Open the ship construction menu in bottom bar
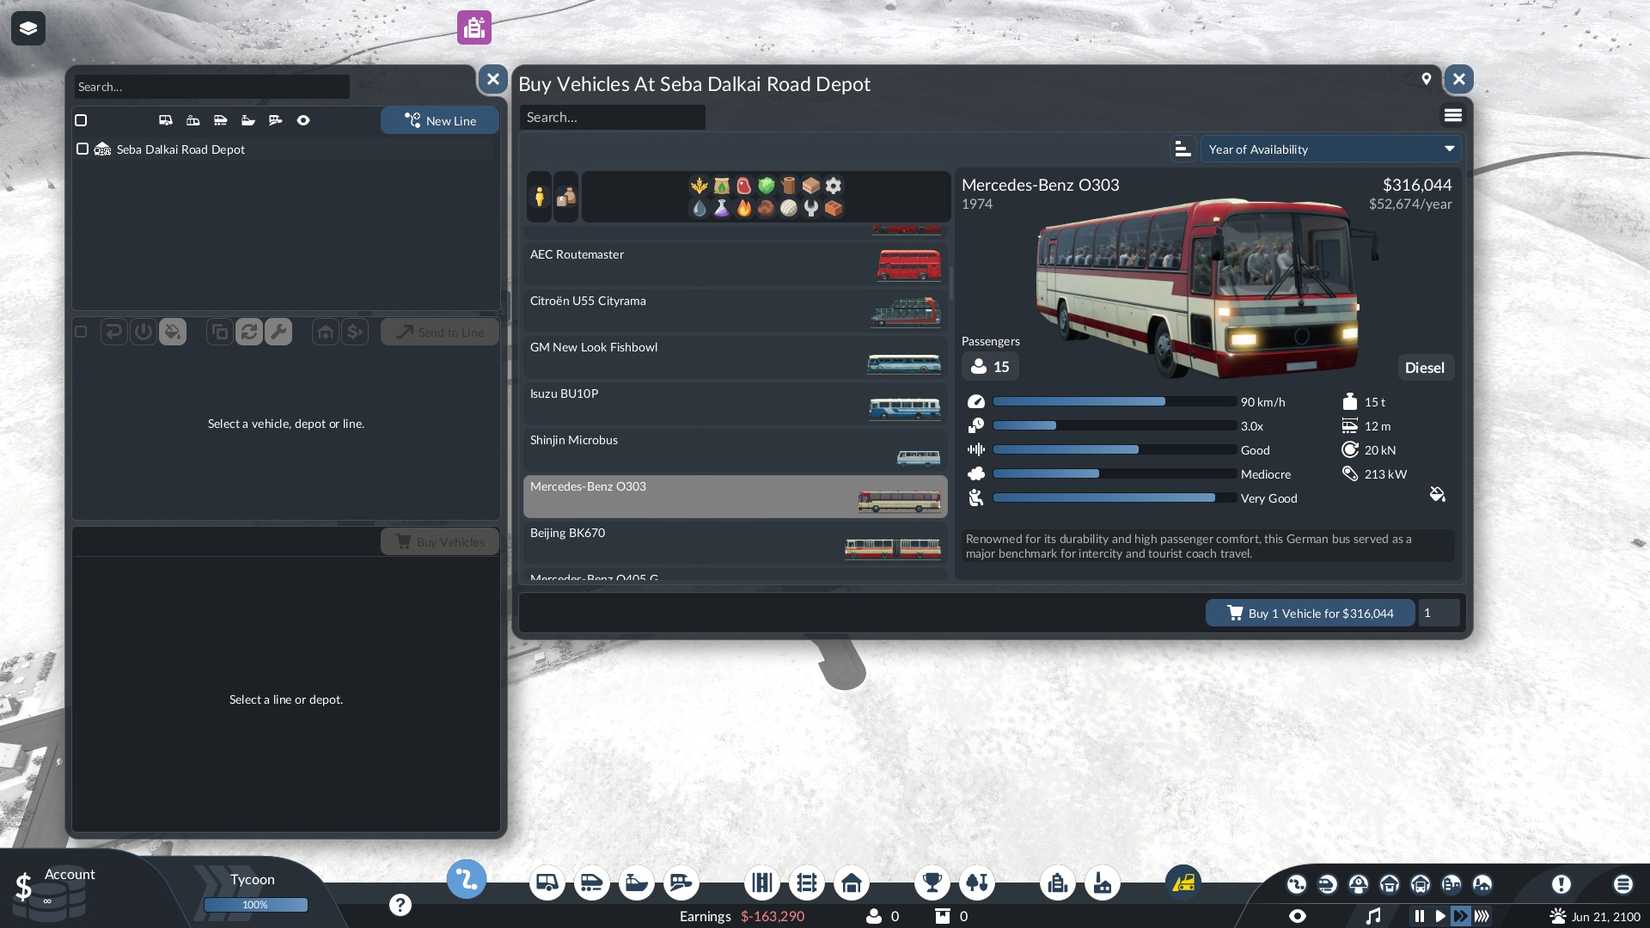This screenshot has width=1650, height=928. (636, 883)
